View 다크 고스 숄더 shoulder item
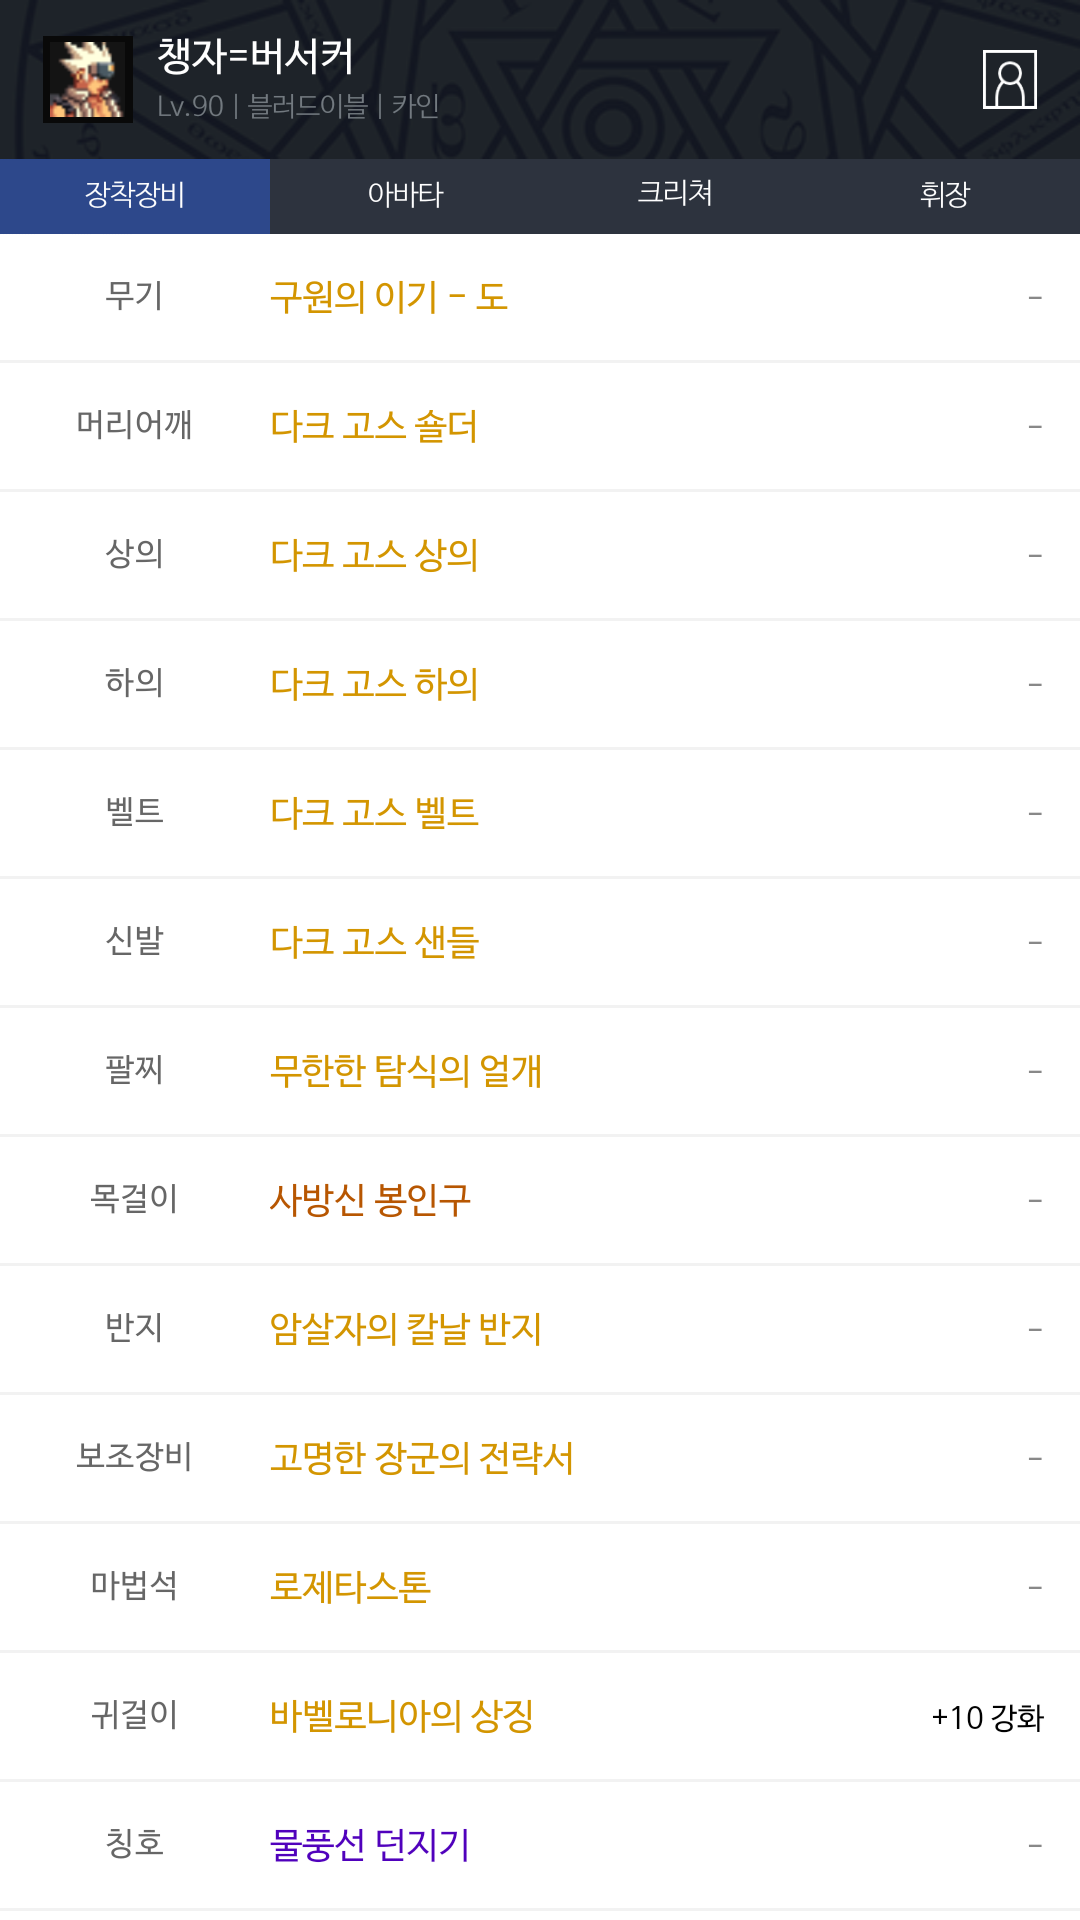The width and height of the screenshot is (1080, 1920). click(x=374, y=426)
